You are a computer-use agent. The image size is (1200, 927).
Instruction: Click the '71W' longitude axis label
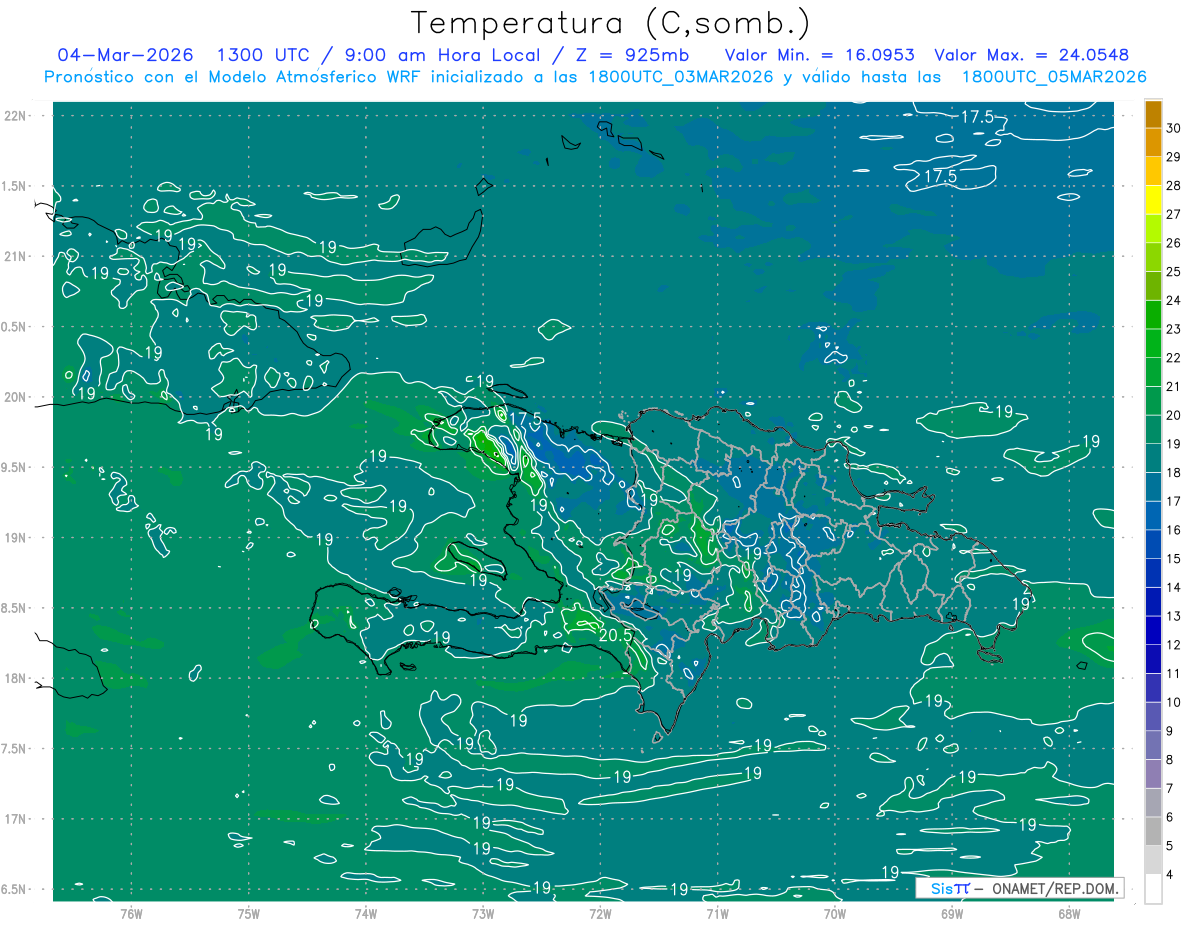[x=717, y=914]
